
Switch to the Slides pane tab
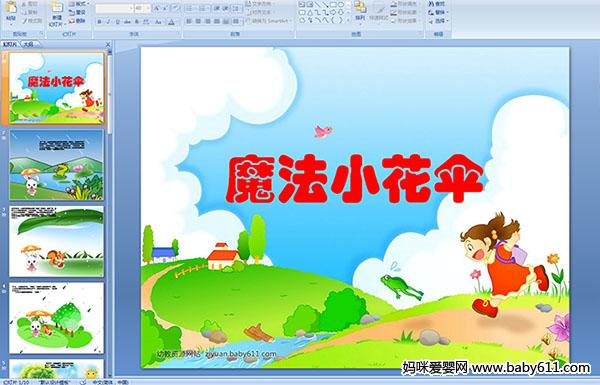[x=10, y=44]
